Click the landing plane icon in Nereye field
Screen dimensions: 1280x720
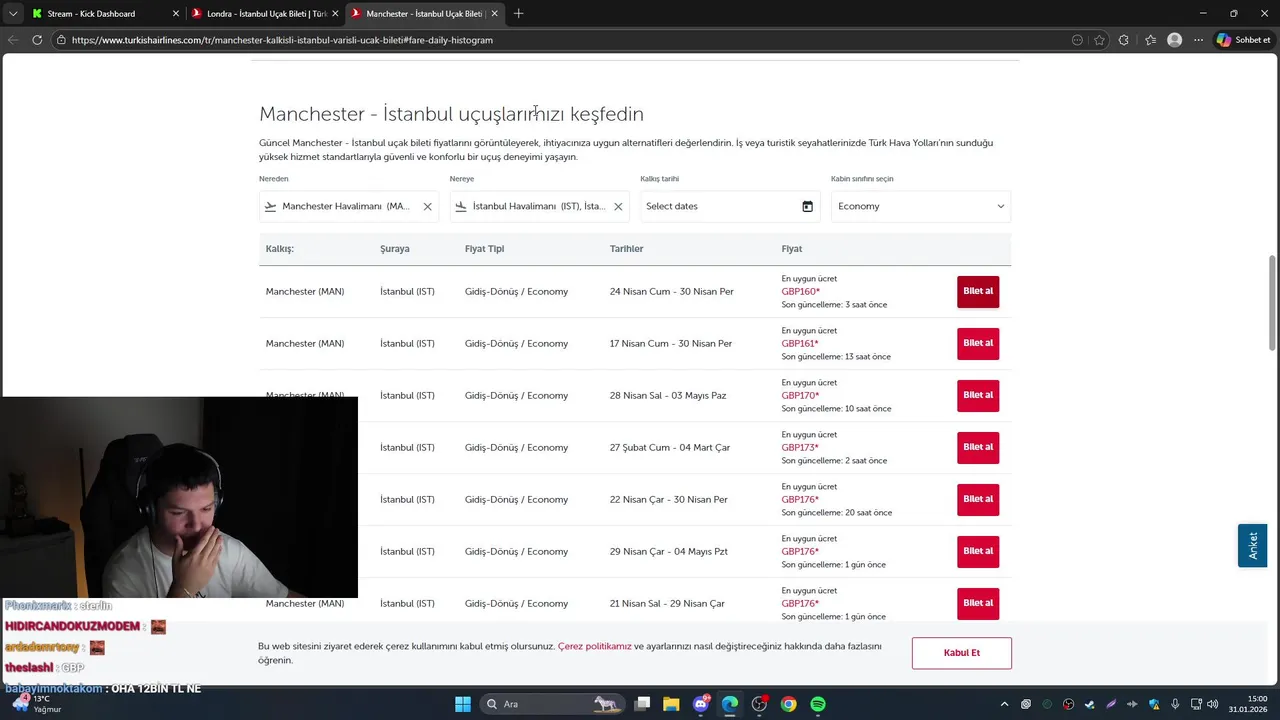click(x=461, y=207)
